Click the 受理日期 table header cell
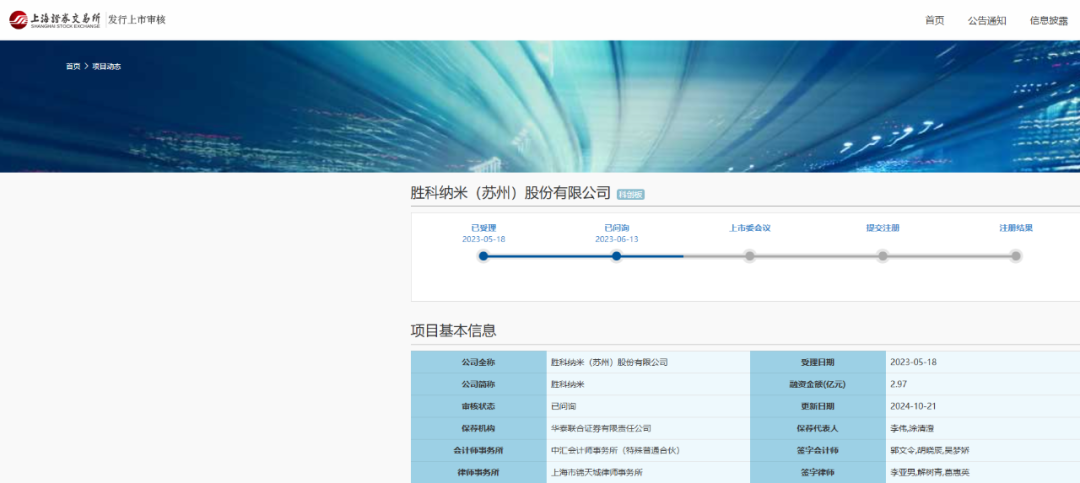 (818, 362)
